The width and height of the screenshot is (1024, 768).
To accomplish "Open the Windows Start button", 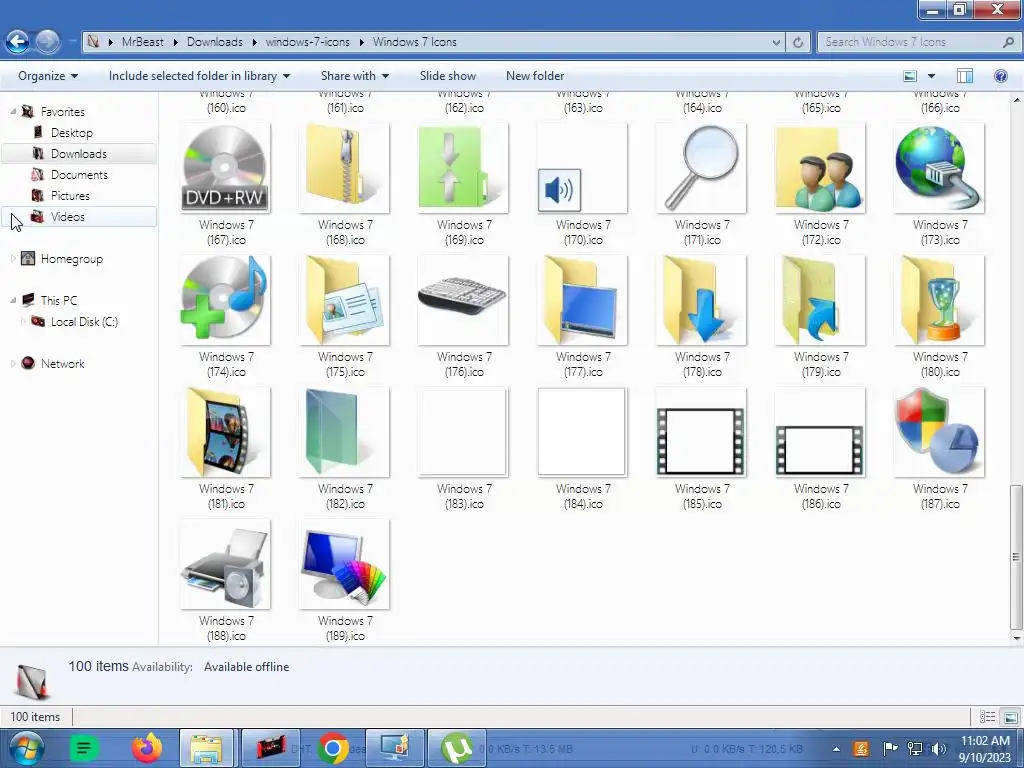I will 26,748.
